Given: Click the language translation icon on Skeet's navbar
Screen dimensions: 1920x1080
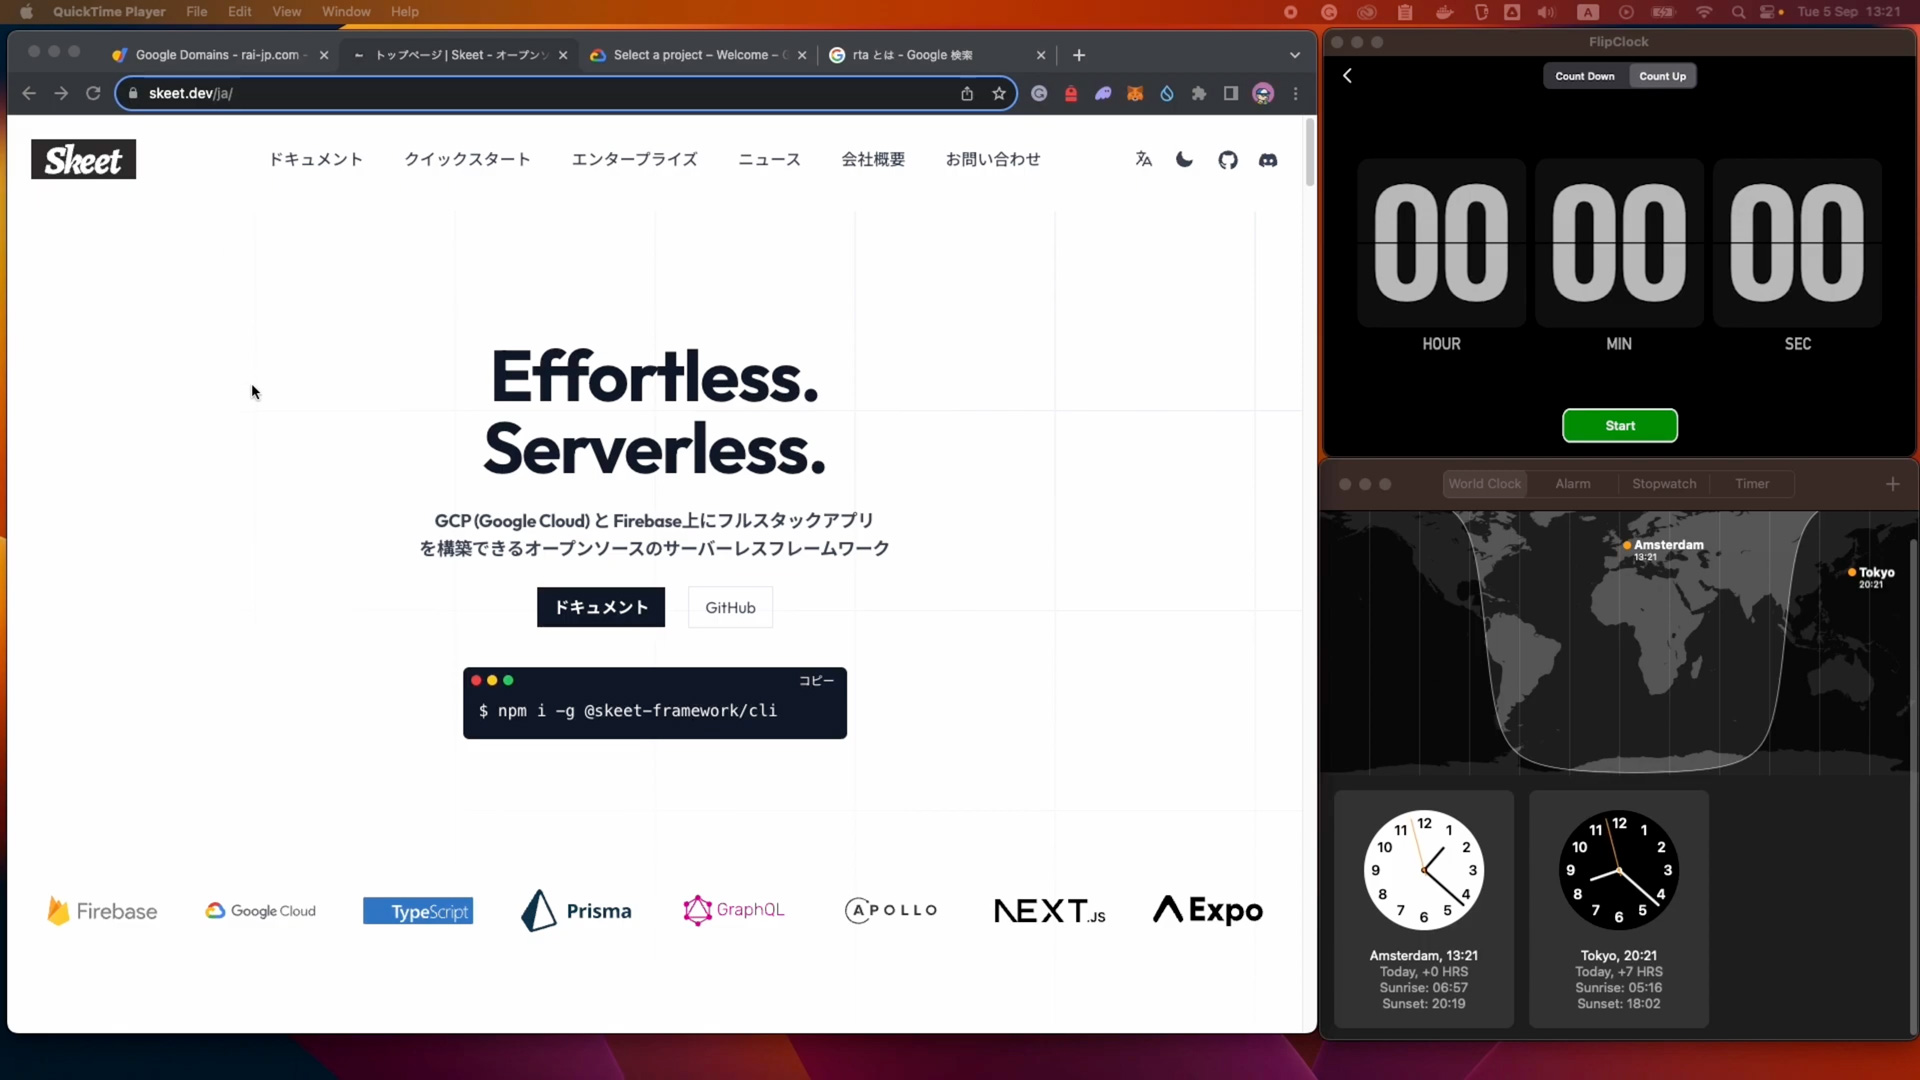Looking at the screenshot, I should [x=1143, y=159].
